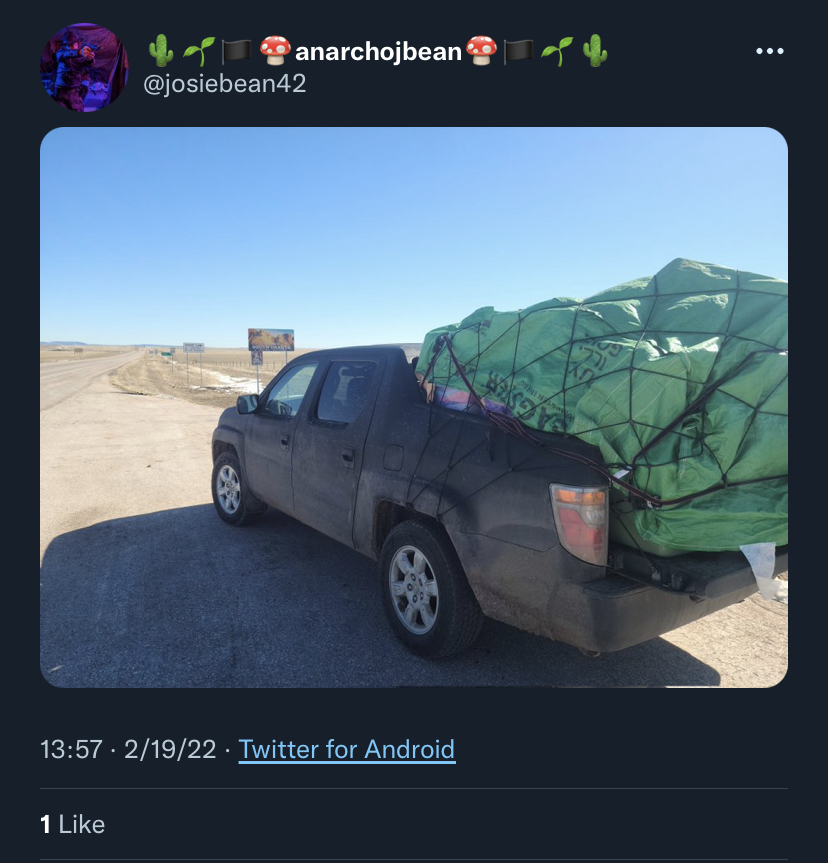Open the anarchojbean display name
828x863 pixels.
[x=378, y=52]
